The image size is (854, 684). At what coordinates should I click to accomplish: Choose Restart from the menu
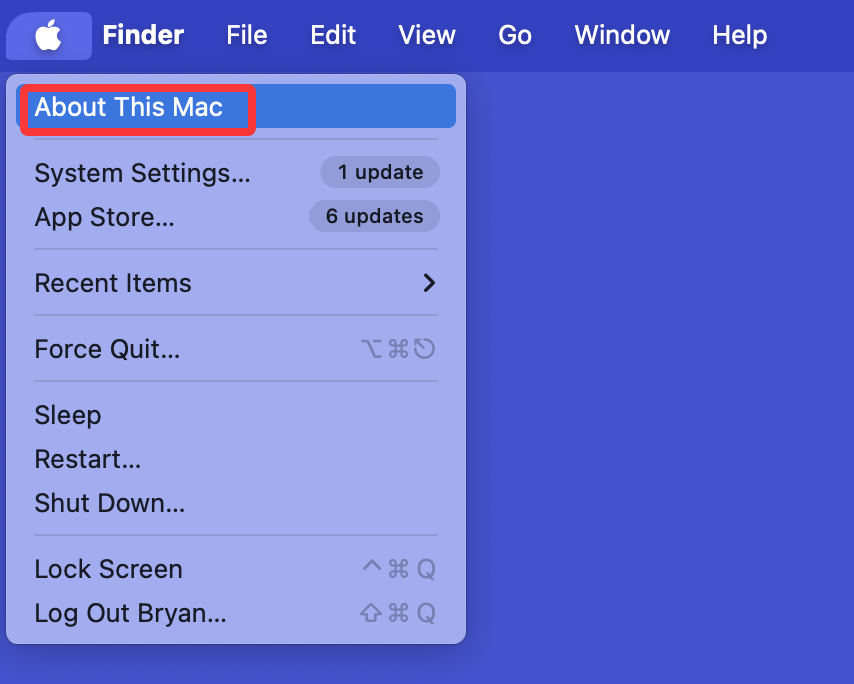(x=87, y=459)
